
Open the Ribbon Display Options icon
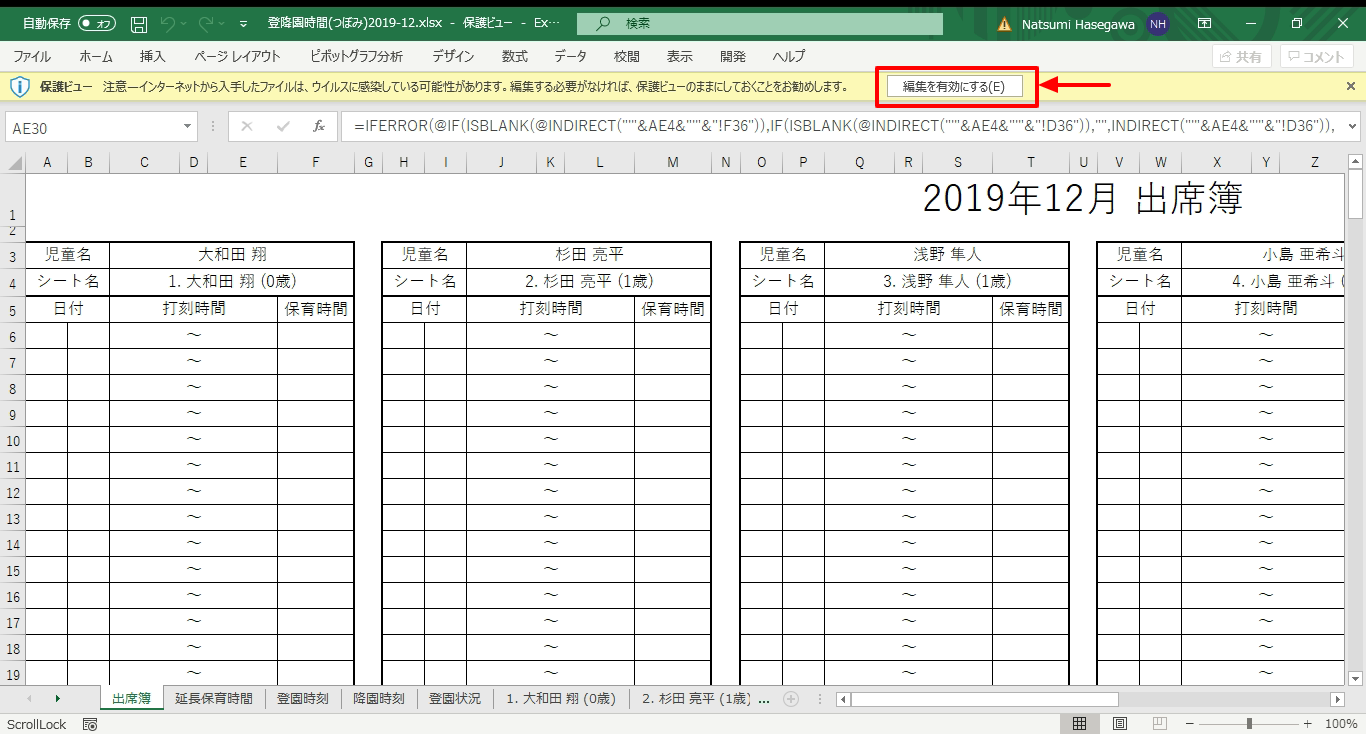[1205, 24]
